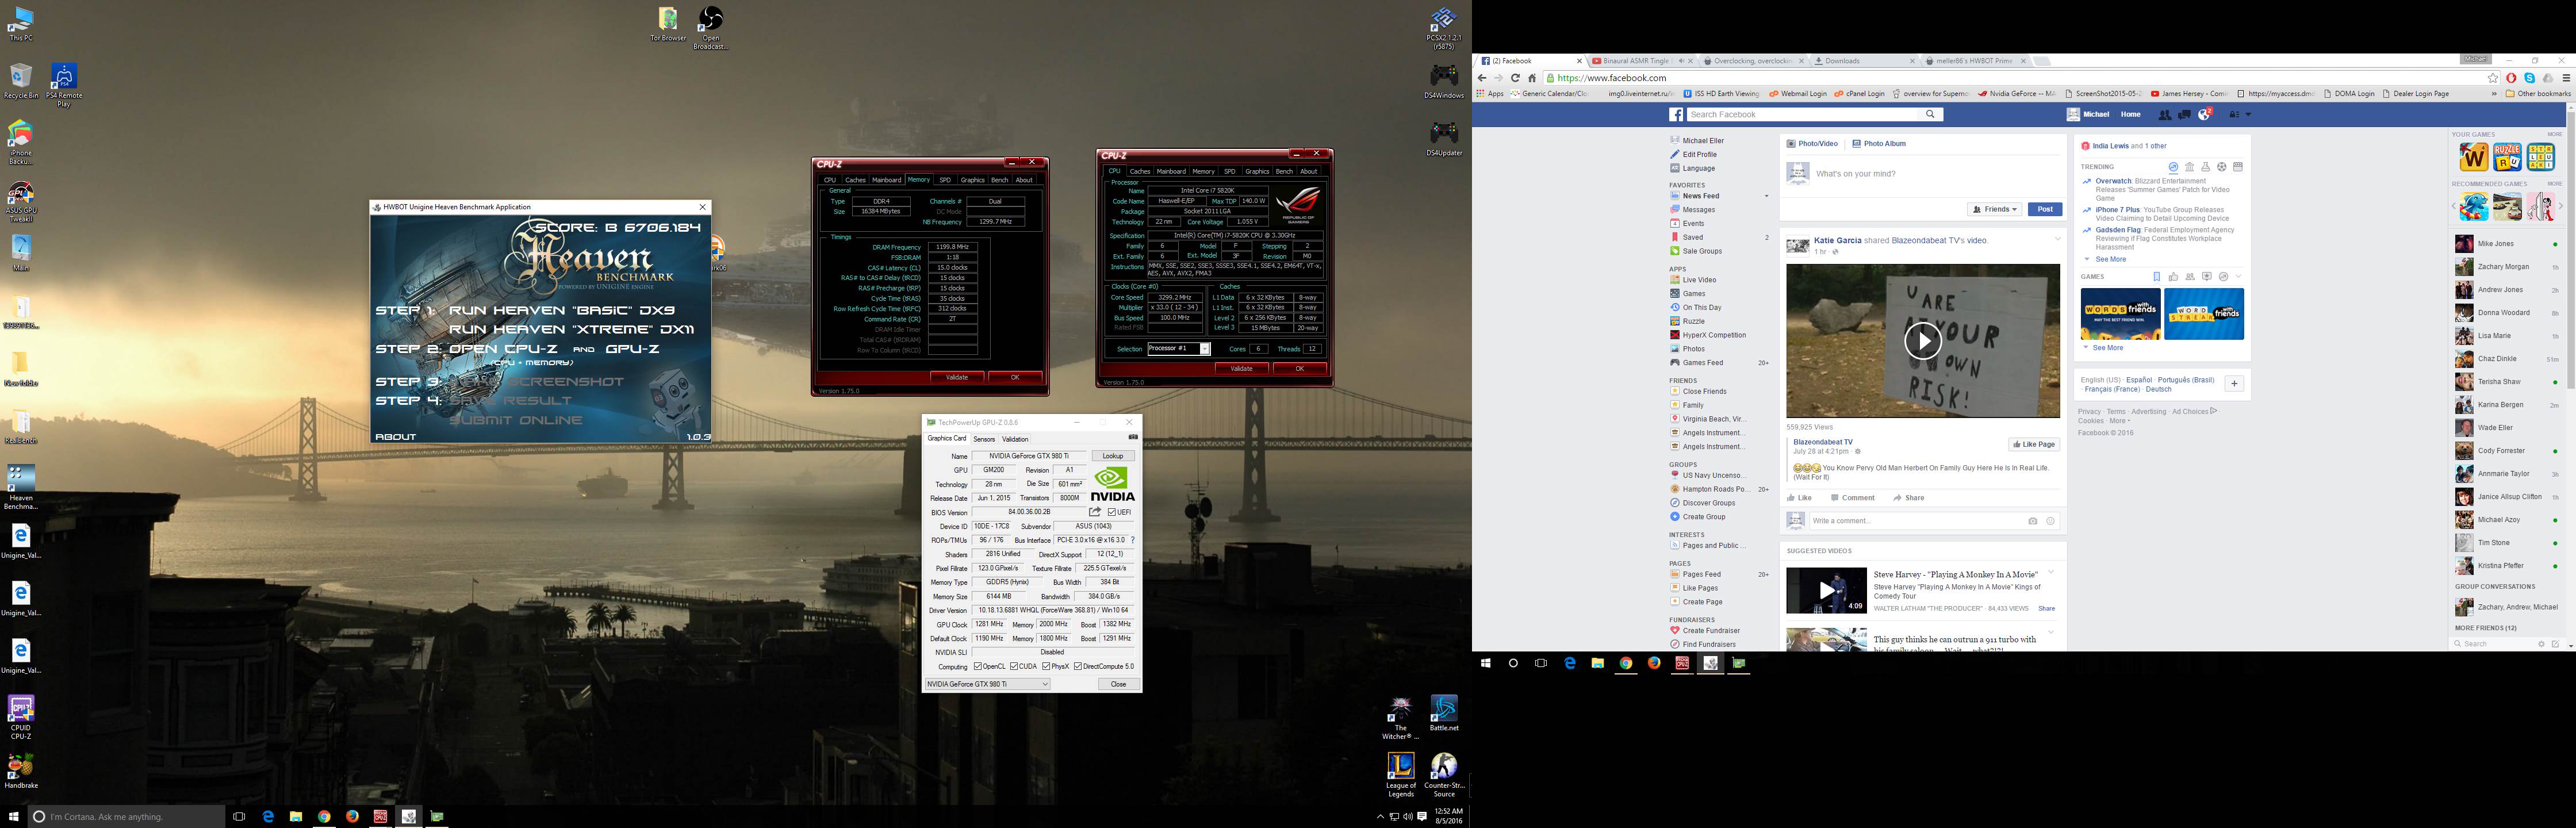Image resolution: width=2576 pixels, height=828 pixels.
Task: Click the Bus Interface question mark in GPU-Z
Action: (x=1133, y=540)
